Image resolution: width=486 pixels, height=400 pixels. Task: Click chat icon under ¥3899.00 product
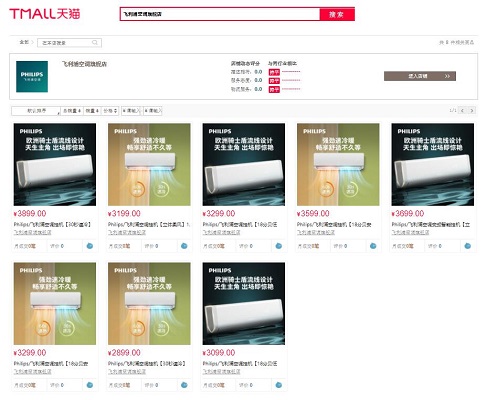tap(90, 246)
